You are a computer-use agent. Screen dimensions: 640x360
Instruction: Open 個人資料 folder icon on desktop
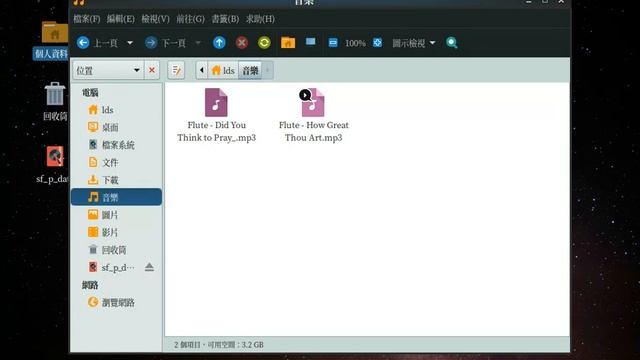click(54, 33)
